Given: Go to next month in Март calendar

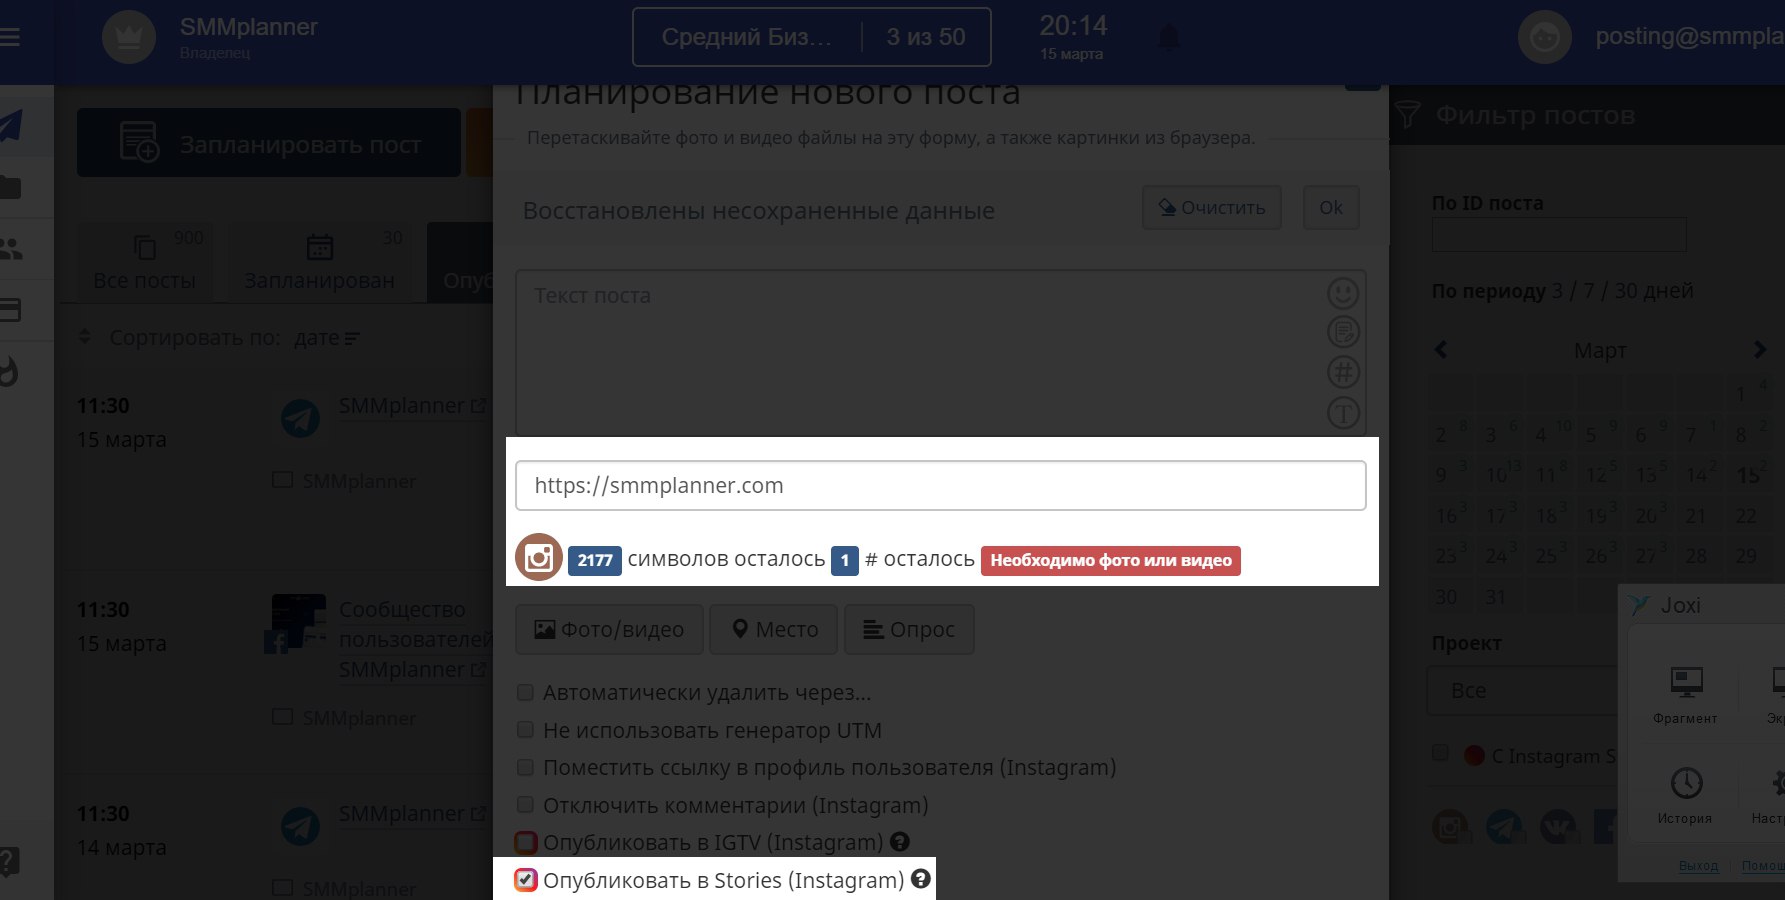Looking at the screenshot, I should click(x=1760, y=350).
